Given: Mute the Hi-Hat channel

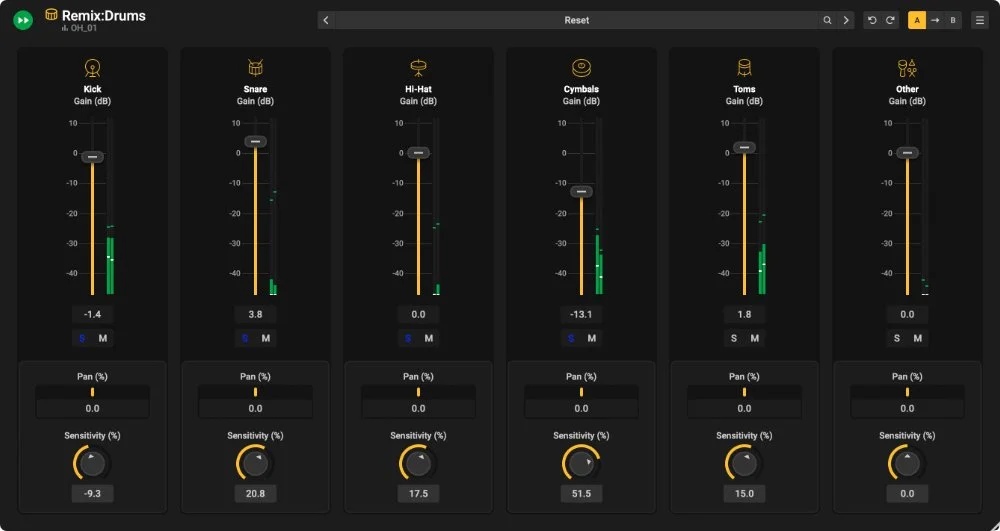Looking at the screenshot, I should click(429, 338).
